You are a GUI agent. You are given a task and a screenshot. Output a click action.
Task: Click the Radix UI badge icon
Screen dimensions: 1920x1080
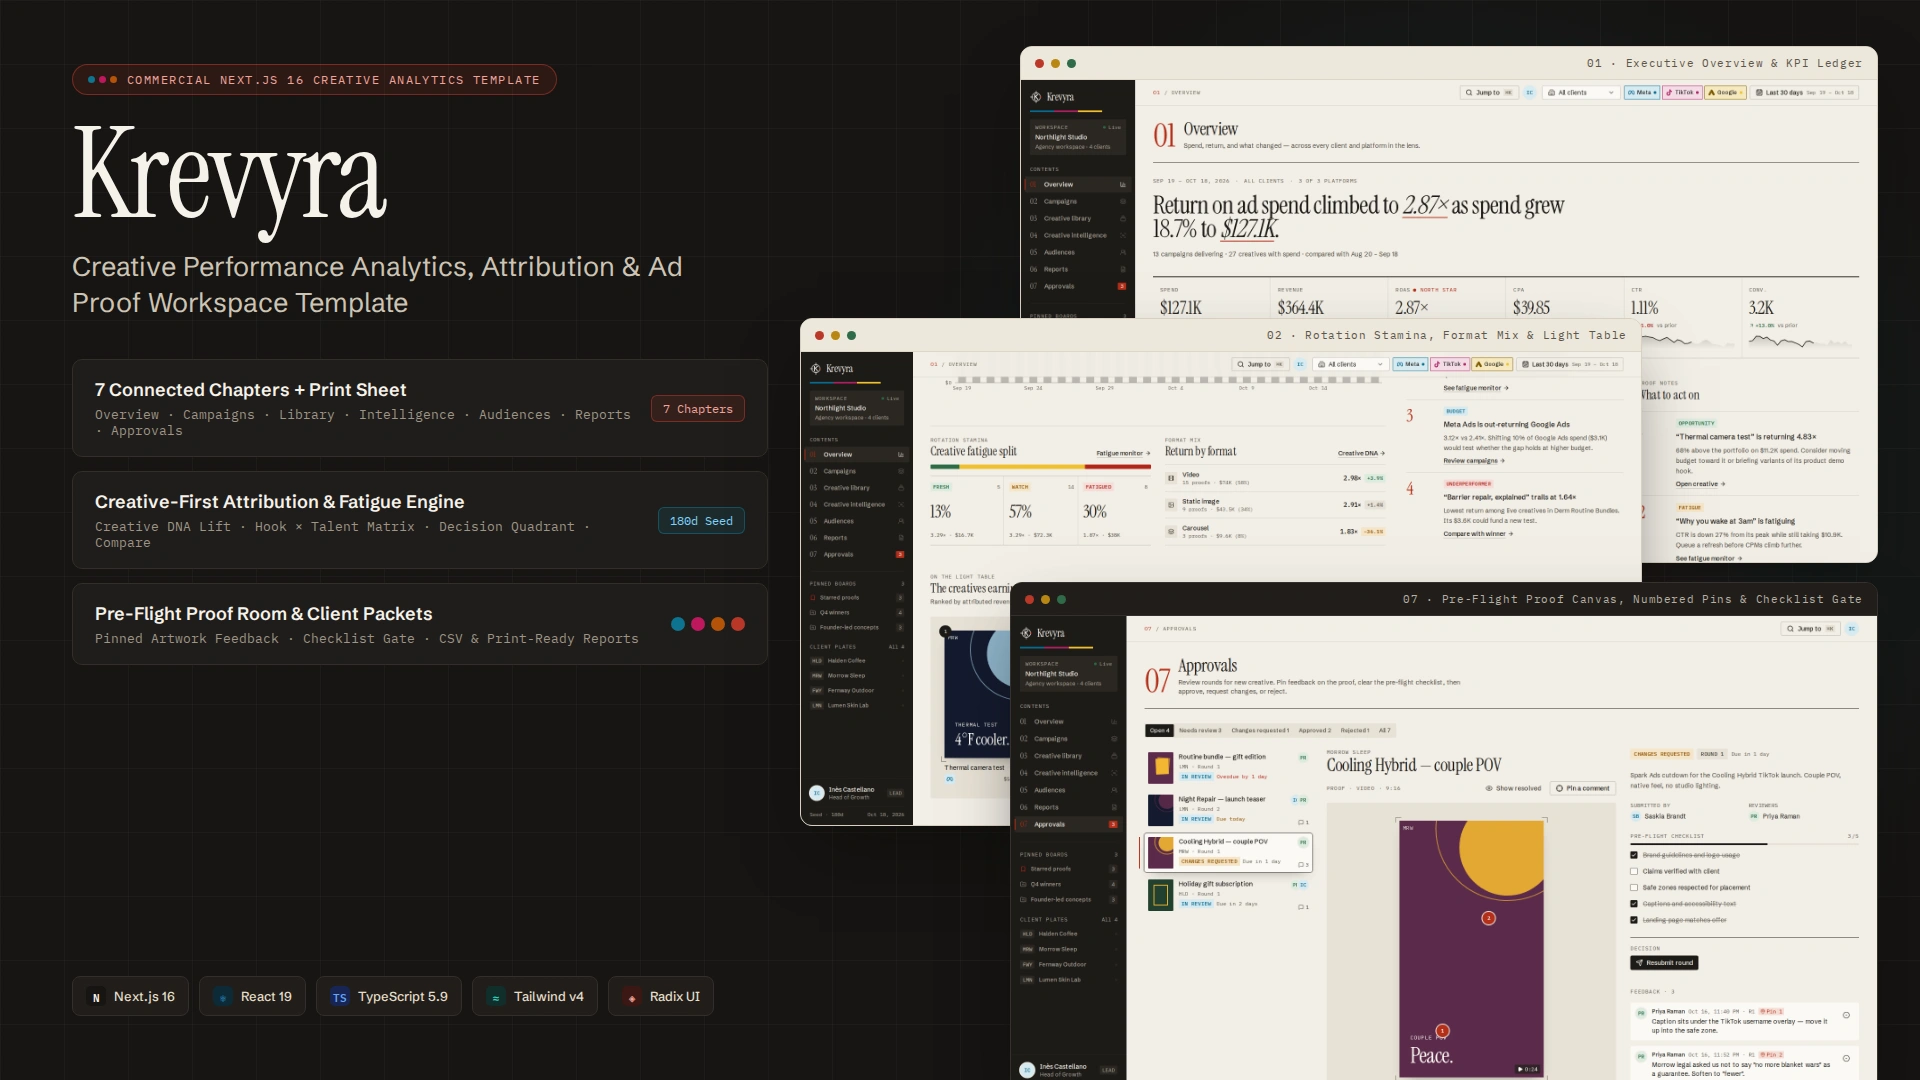click(632, 997)
